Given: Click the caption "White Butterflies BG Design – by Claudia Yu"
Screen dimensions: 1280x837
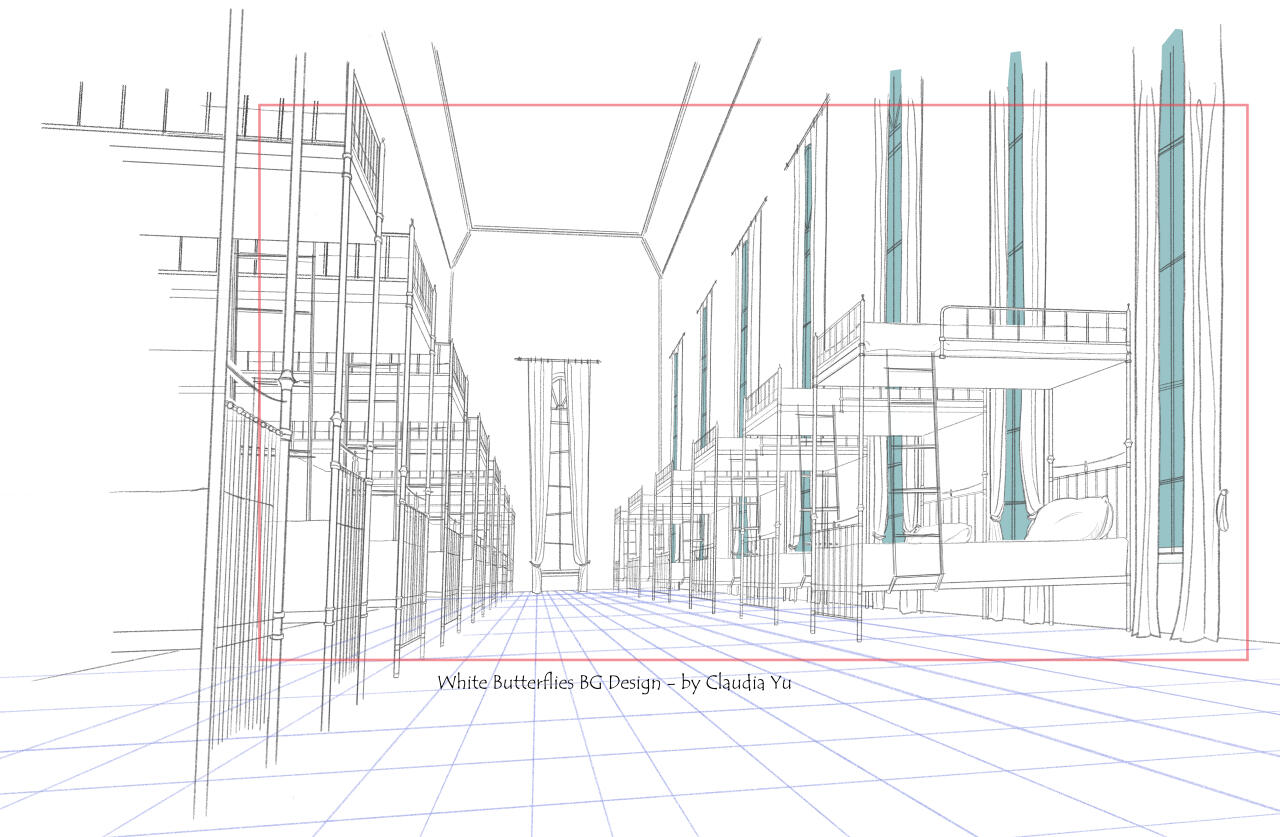Looking at the screenshot, I should 616,683.
